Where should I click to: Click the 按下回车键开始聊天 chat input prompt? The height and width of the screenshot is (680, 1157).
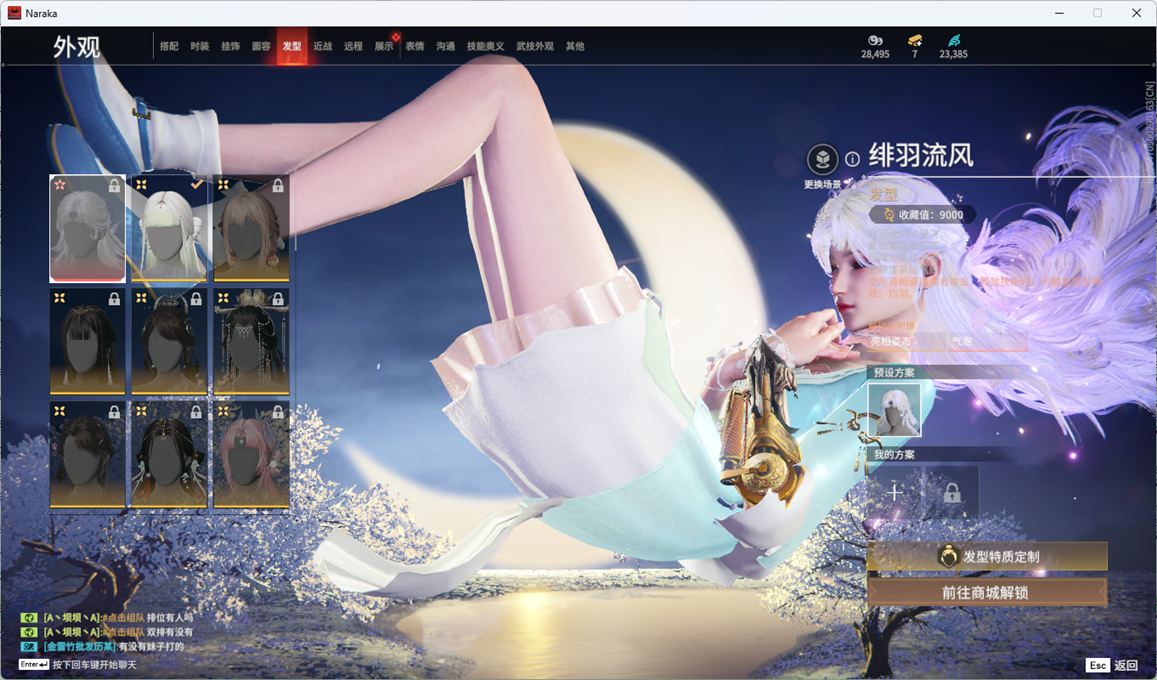94,665
